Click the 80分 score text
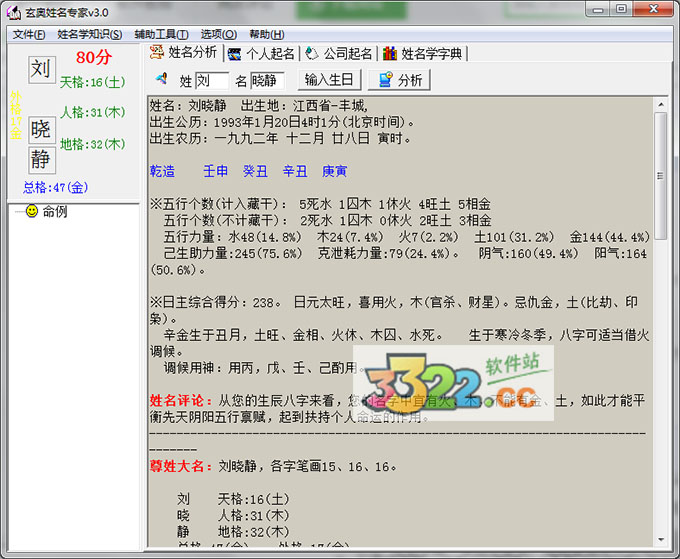Image resolution: width=680 pixels, height=559 pixels. (94, 57)
